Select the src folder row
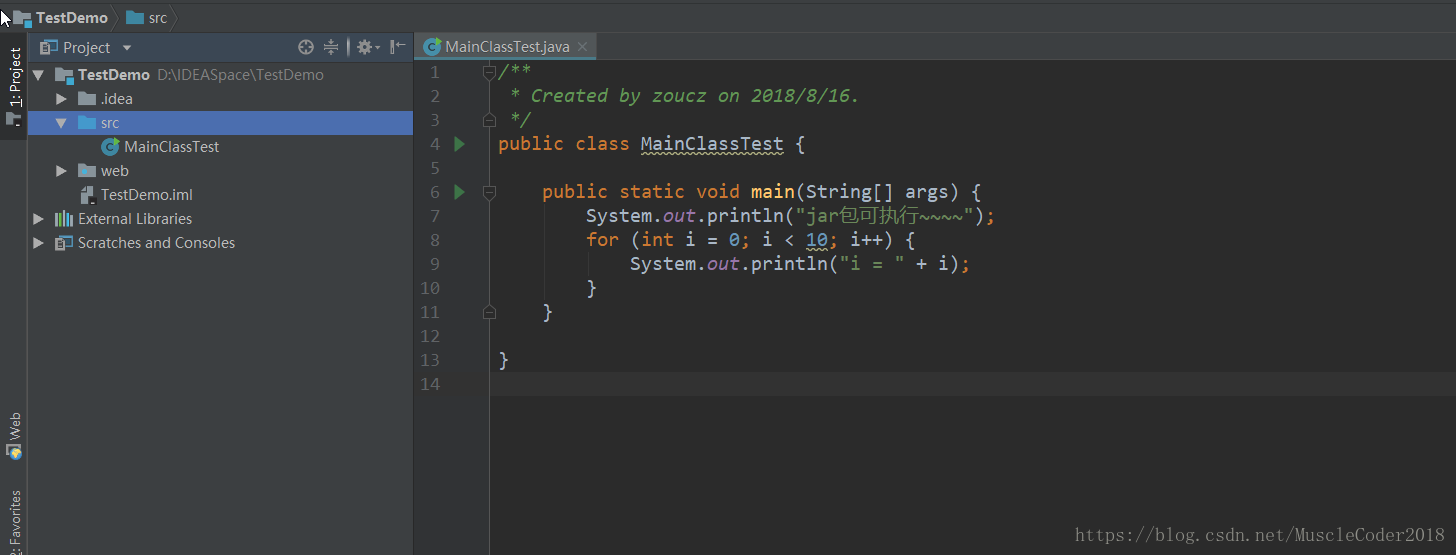Viewport: 1456px width, 555px height. pos(220,123)
